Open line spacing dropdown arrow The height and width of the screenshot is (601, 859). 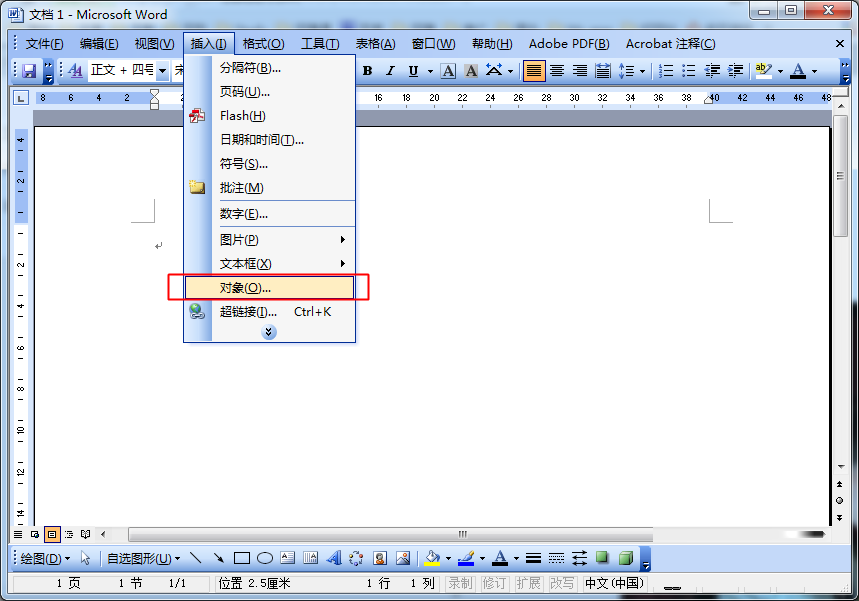[x=642, y=71]
